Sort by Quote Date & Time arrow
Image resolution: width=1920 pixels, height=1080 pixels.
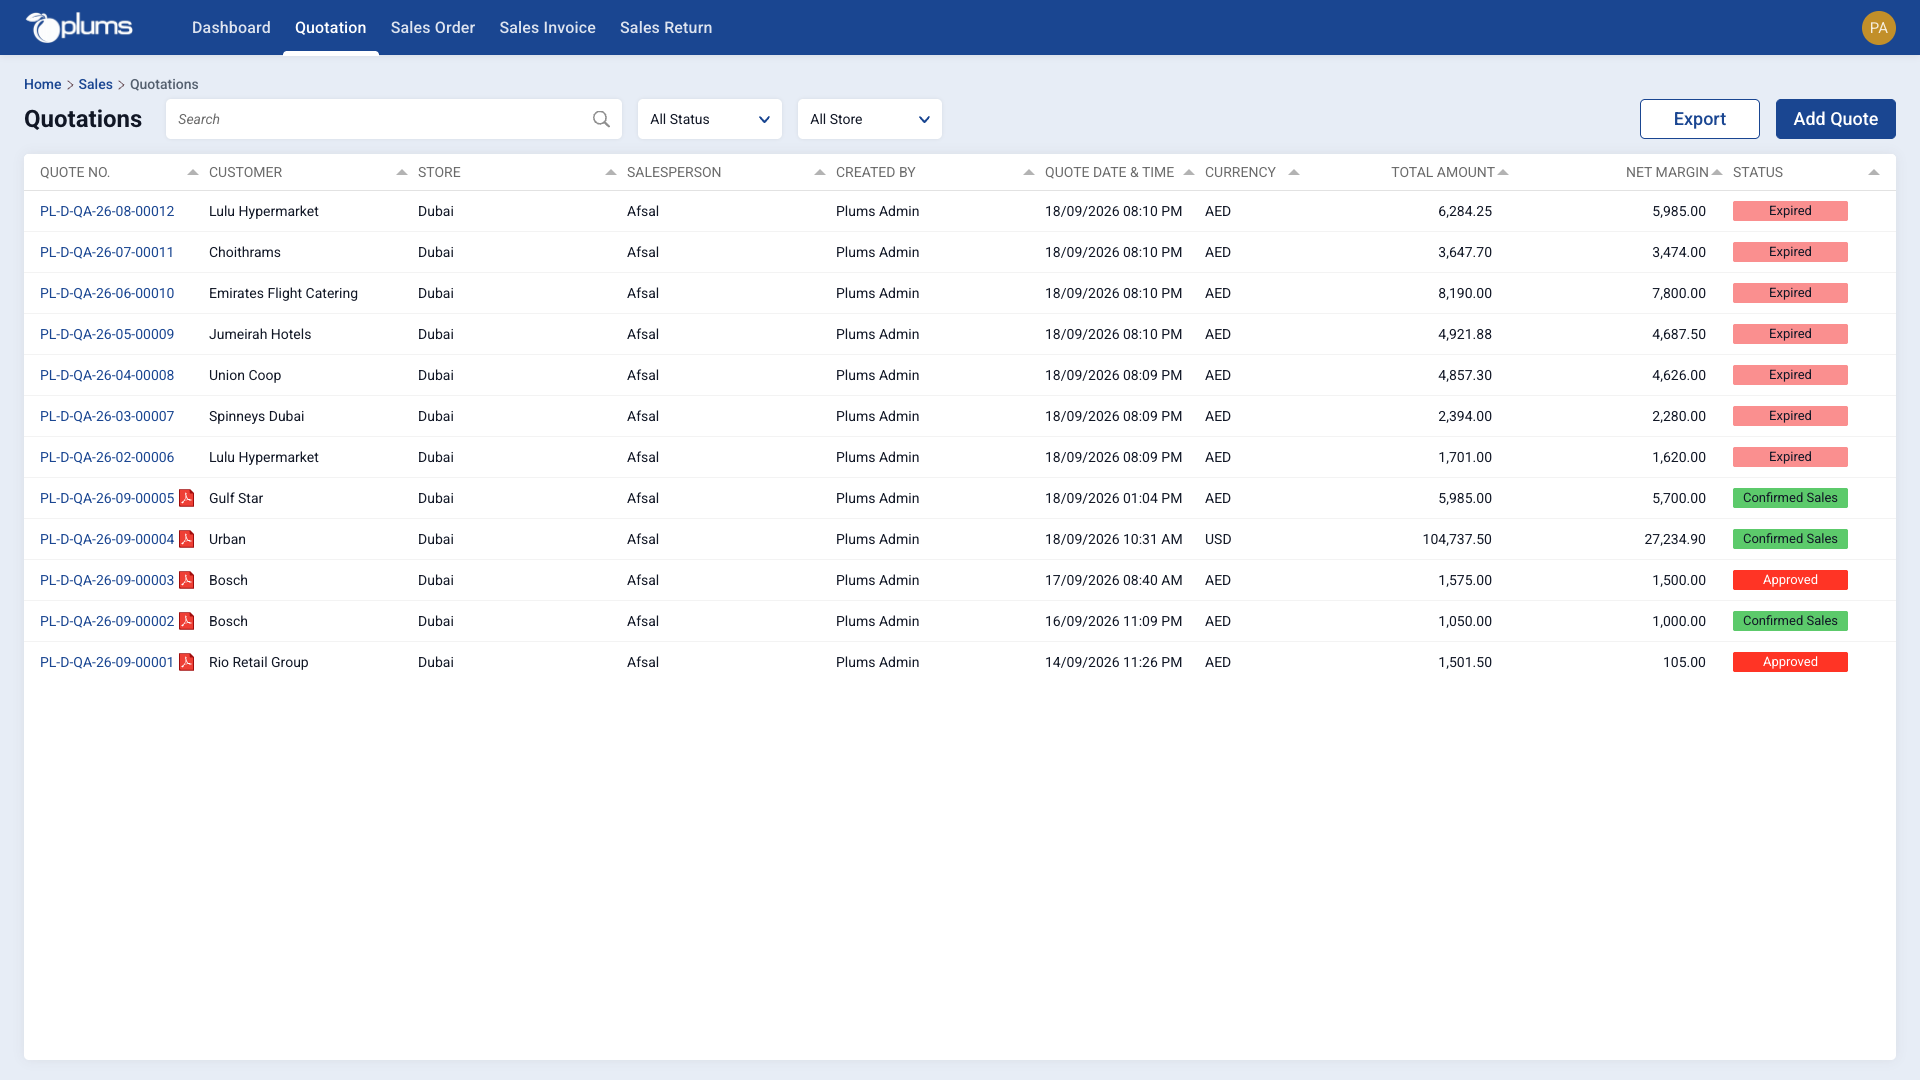point(1189,172)
